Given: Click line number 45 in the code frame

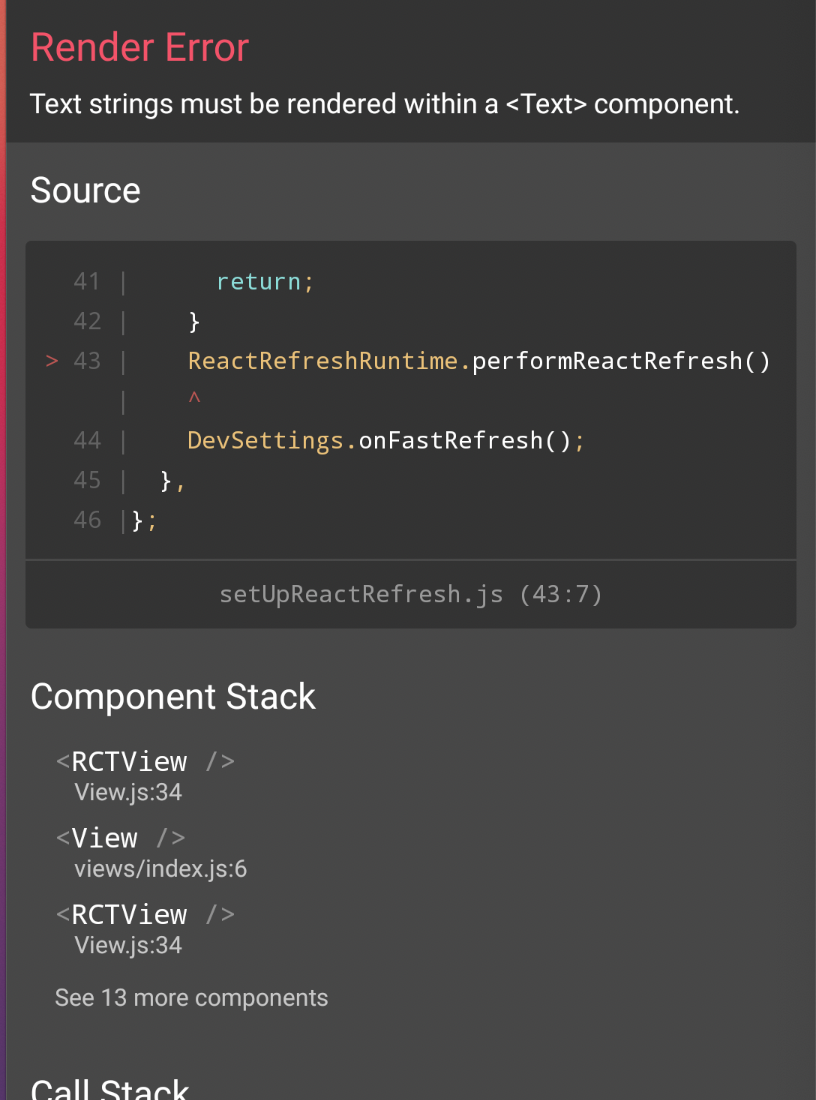Looking at the screenshot, I should [x=87, y=480].
